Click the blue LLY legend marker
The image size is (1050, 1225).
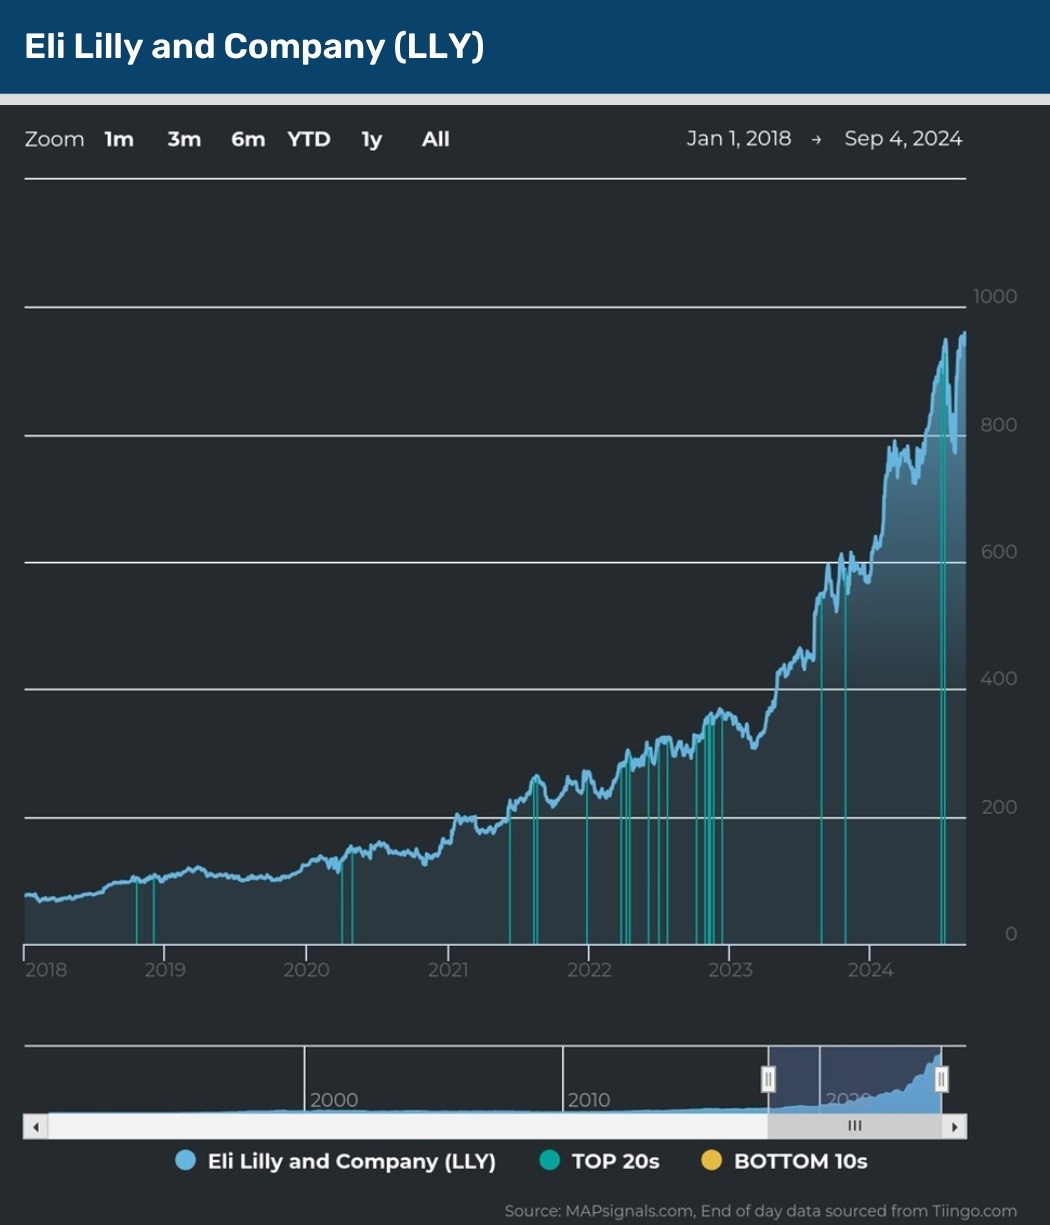click(185, 1161)
